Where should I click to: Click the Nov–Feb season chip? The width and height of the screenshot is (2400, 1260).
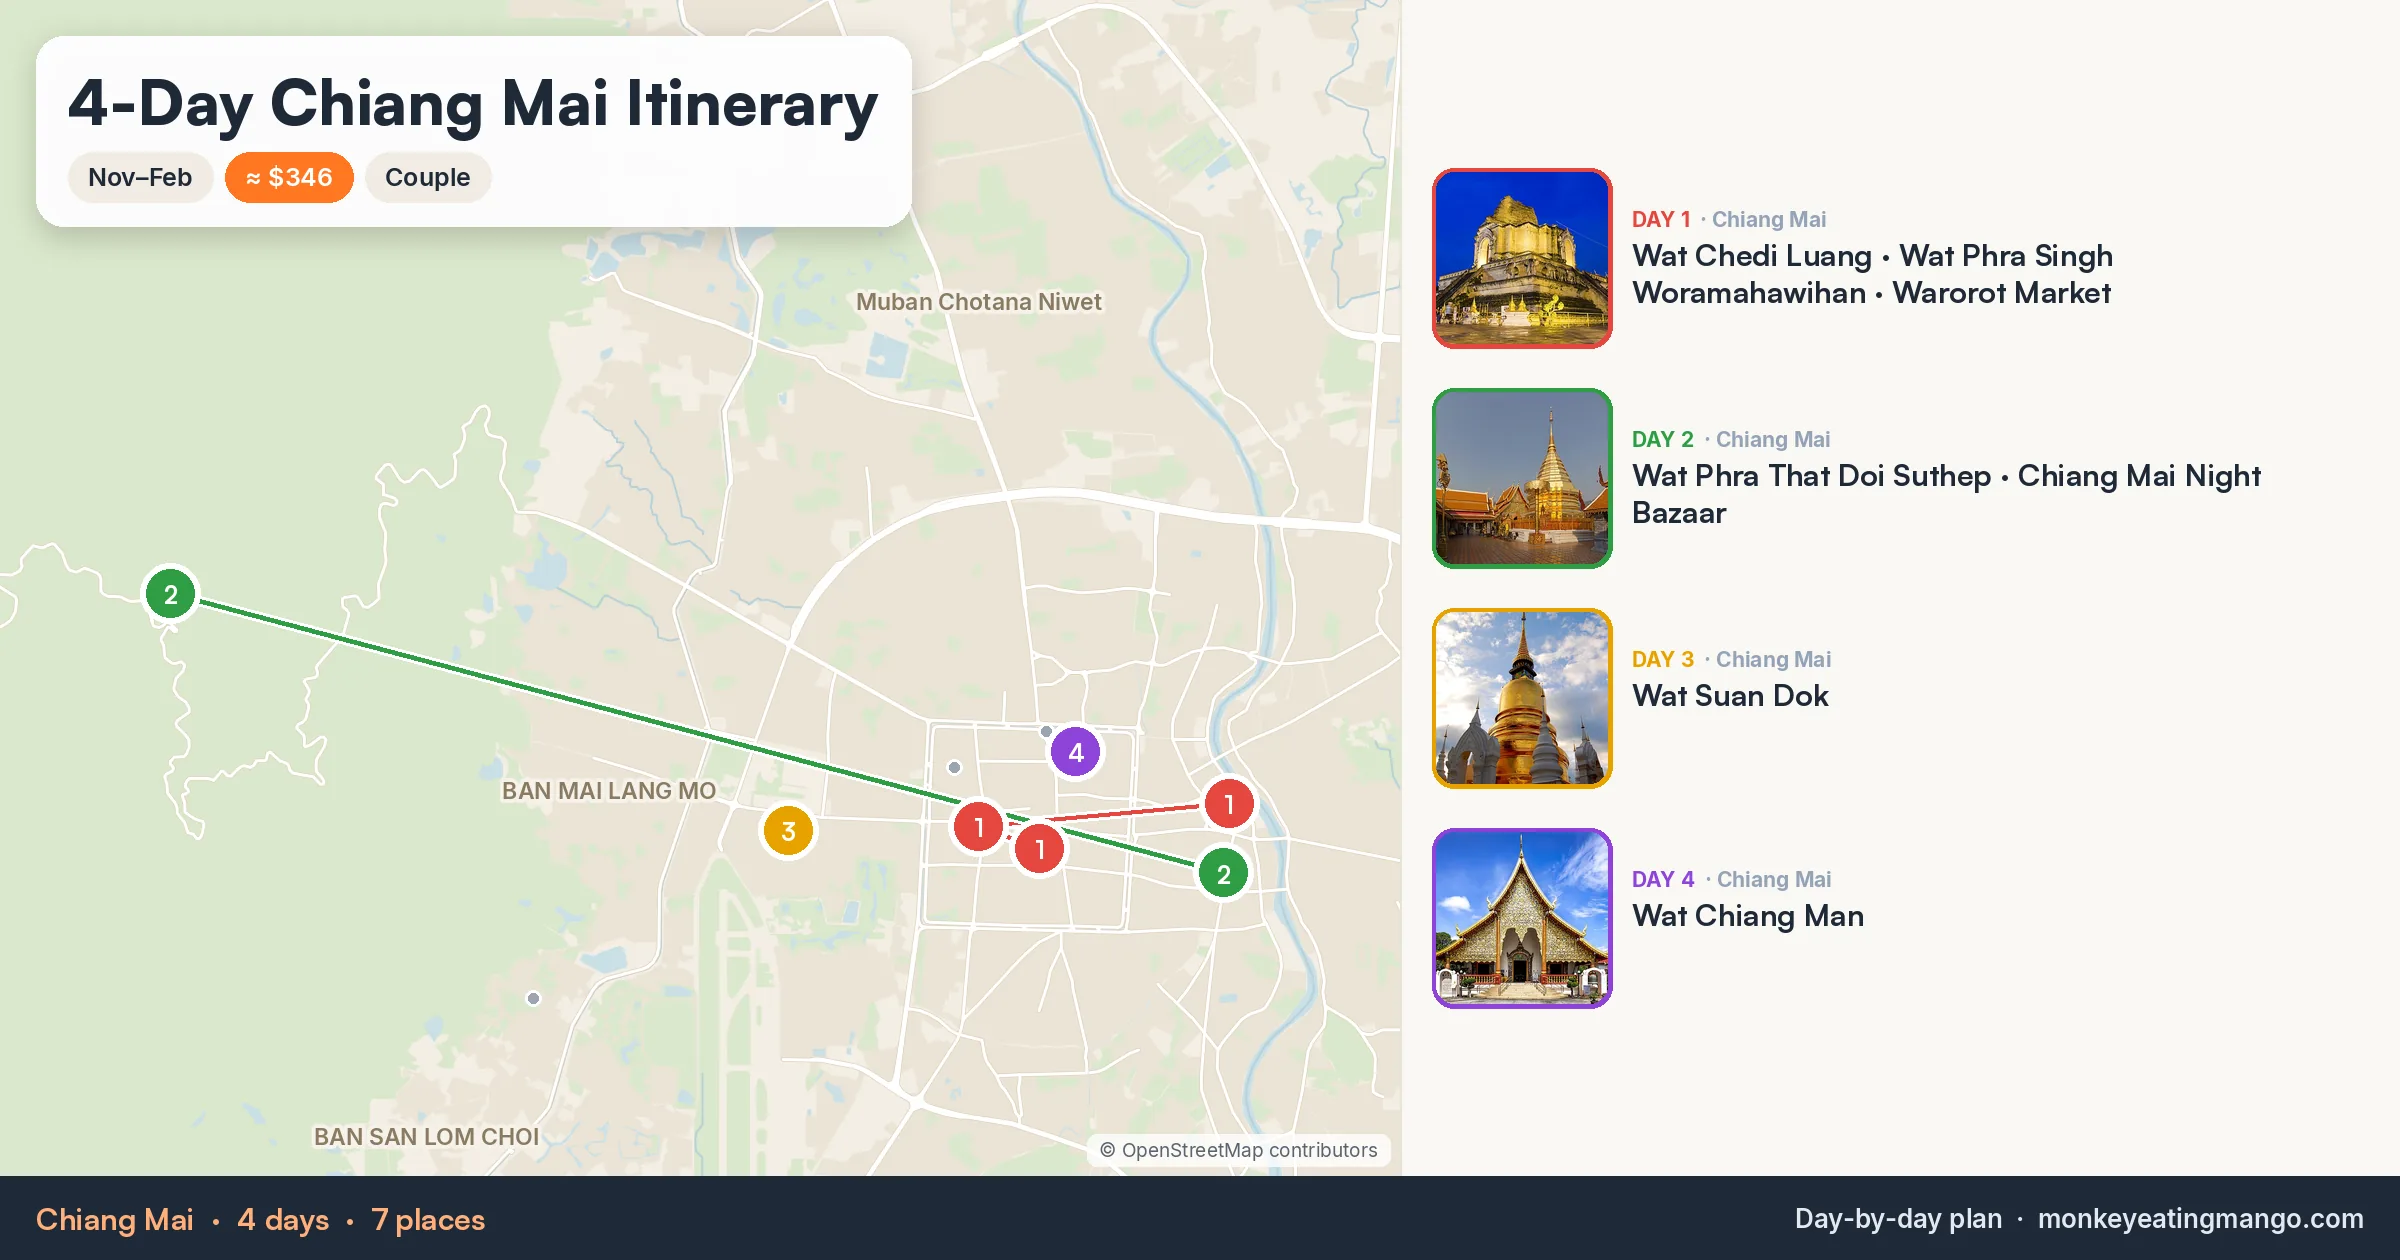[140, 177]
